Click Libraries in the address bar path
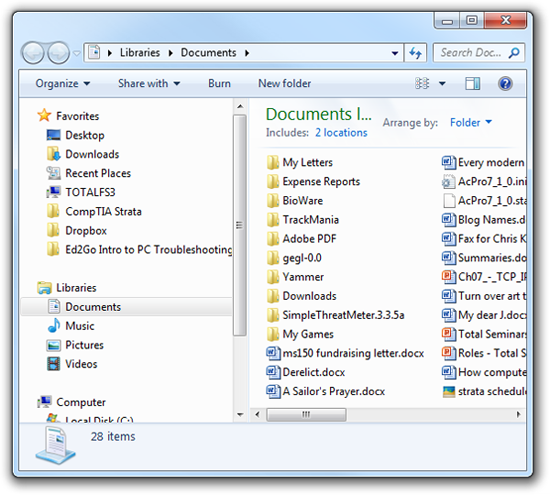 [140, 53]
